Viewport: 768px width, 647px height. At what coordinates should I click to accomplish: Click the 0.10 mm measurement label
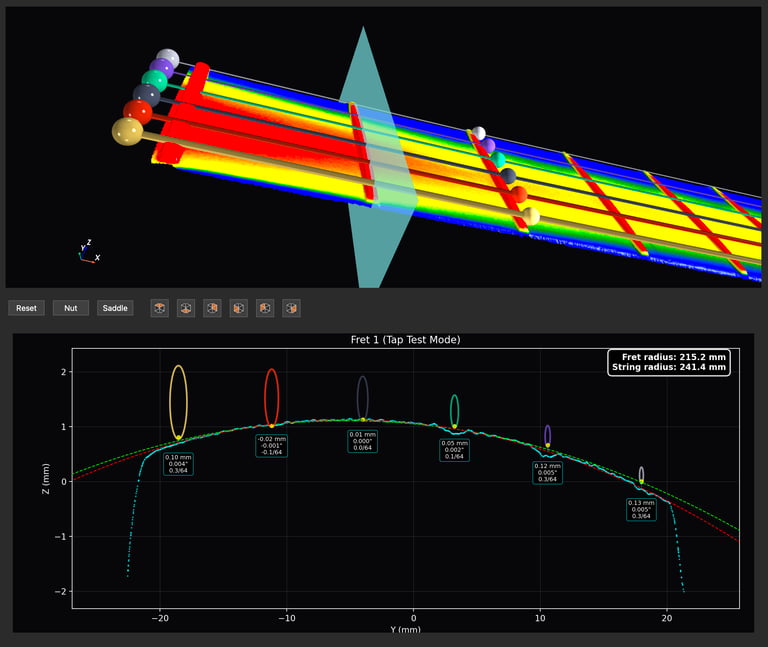(x=178, y=464)
